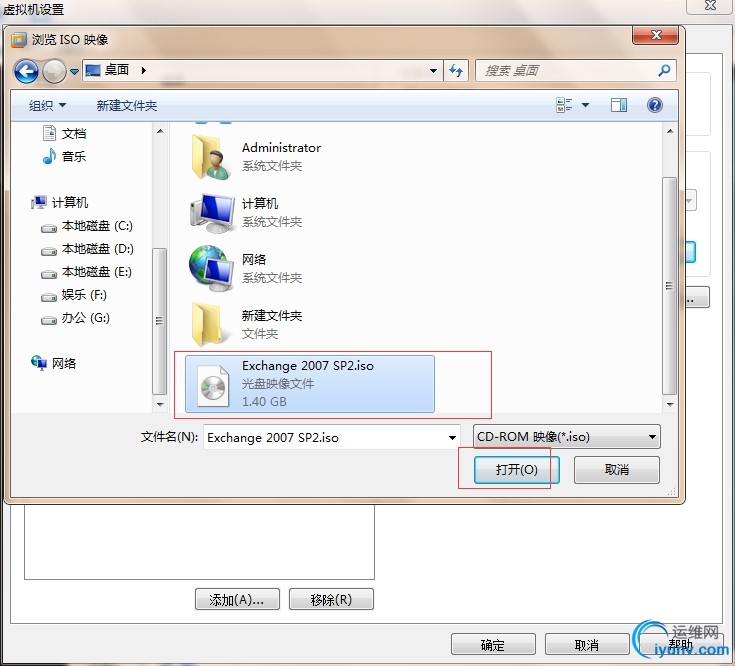Image resolution: width=735 pixels, height=666 pixels.
Task: Select the Administrator system folder name
Action: click(281, 148)
